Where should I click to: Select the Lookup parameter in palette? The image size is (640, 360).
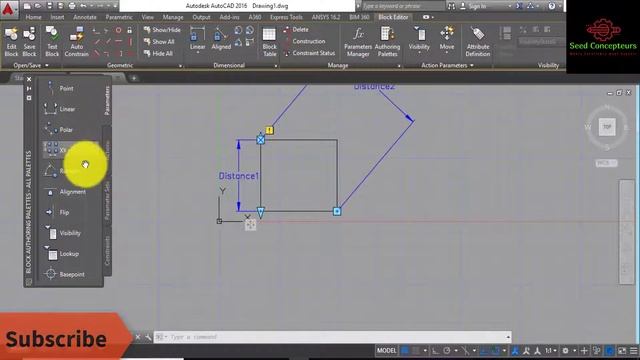coord(61,254)
